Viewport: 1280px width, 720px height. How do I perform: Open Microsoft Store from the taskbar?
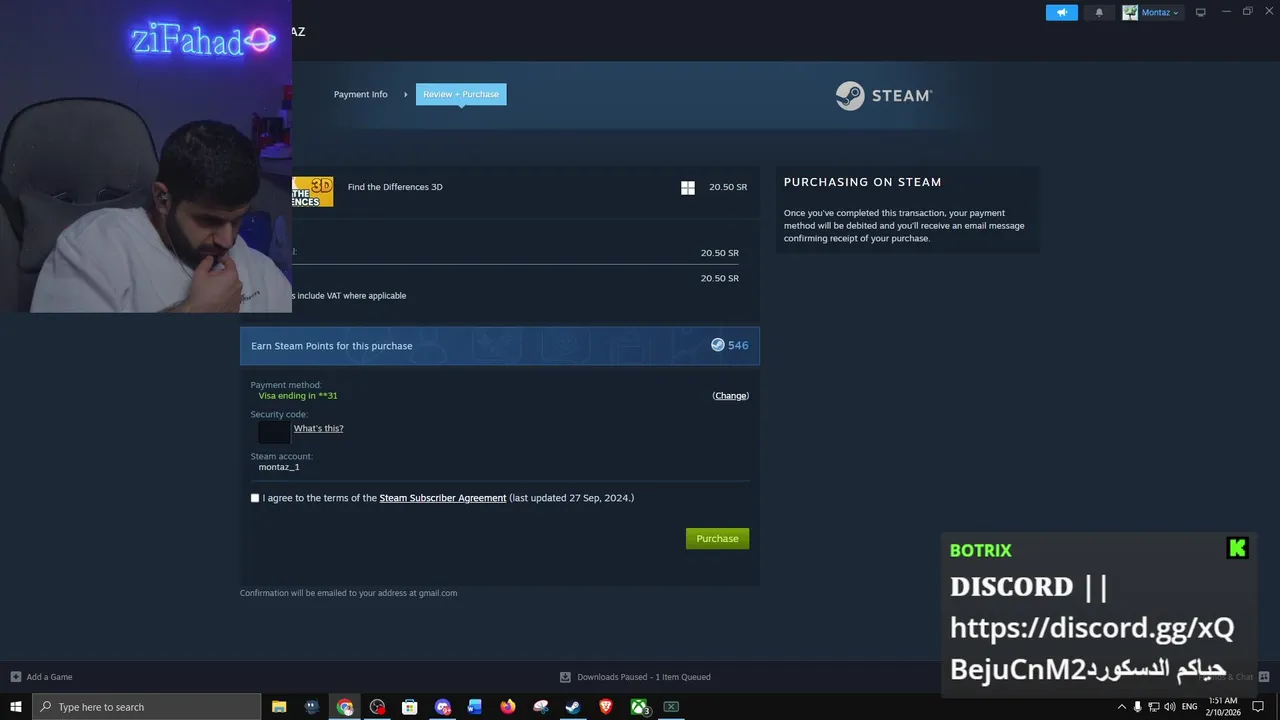click(x=409, y=707)
